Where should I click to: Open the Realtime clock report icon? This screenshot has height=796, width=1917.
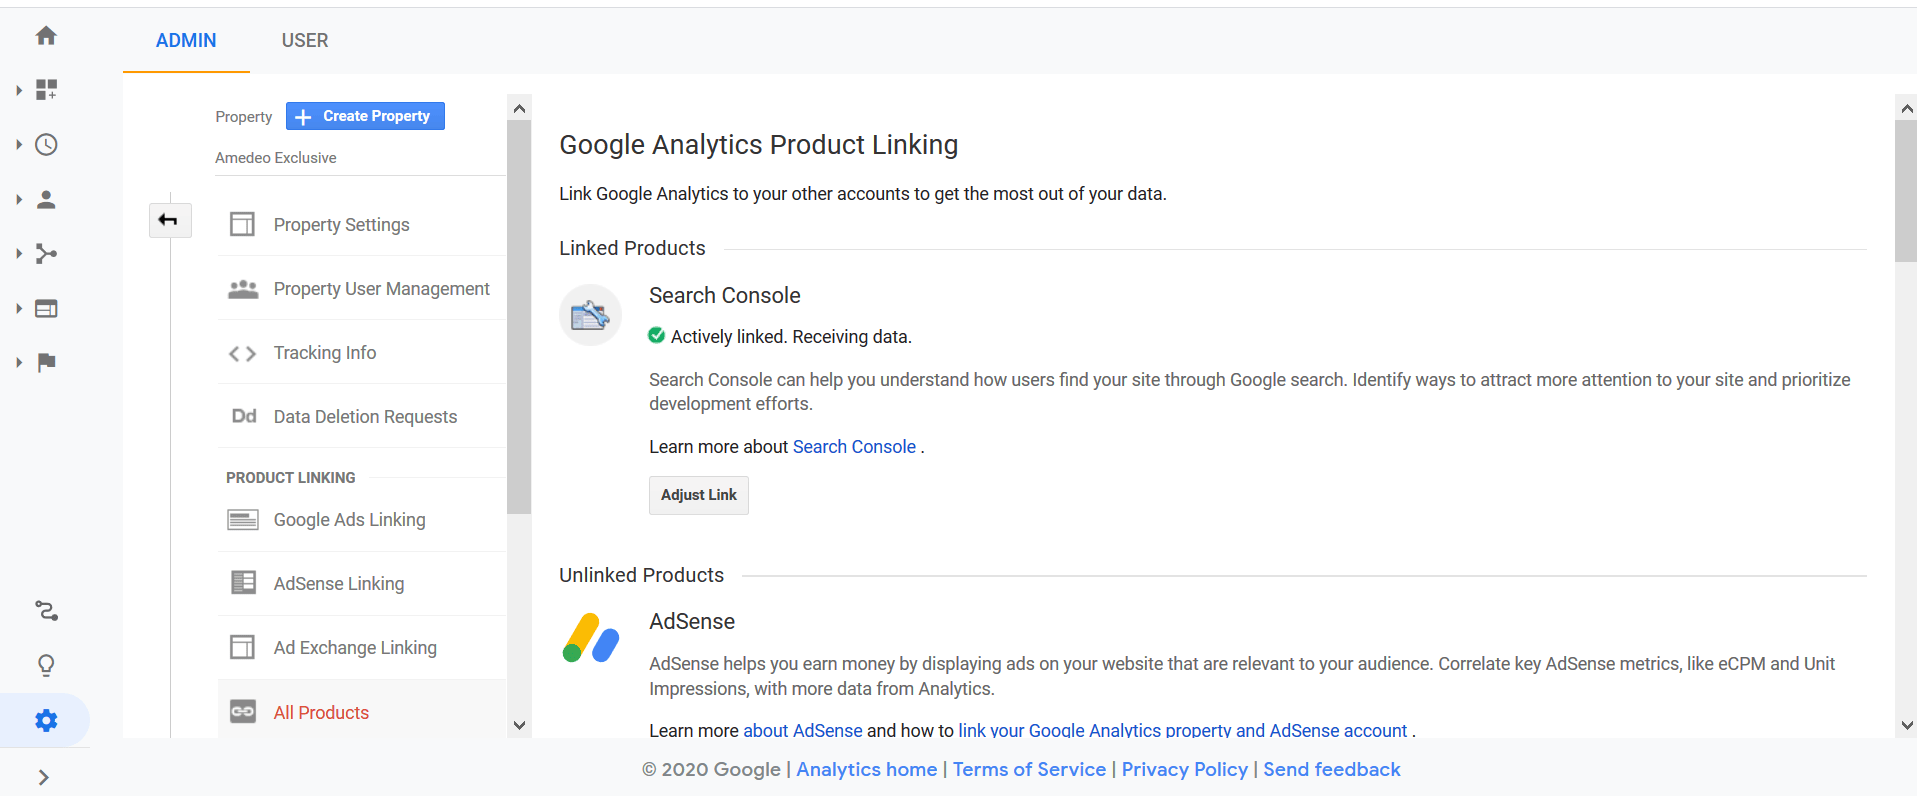[46, 144]
